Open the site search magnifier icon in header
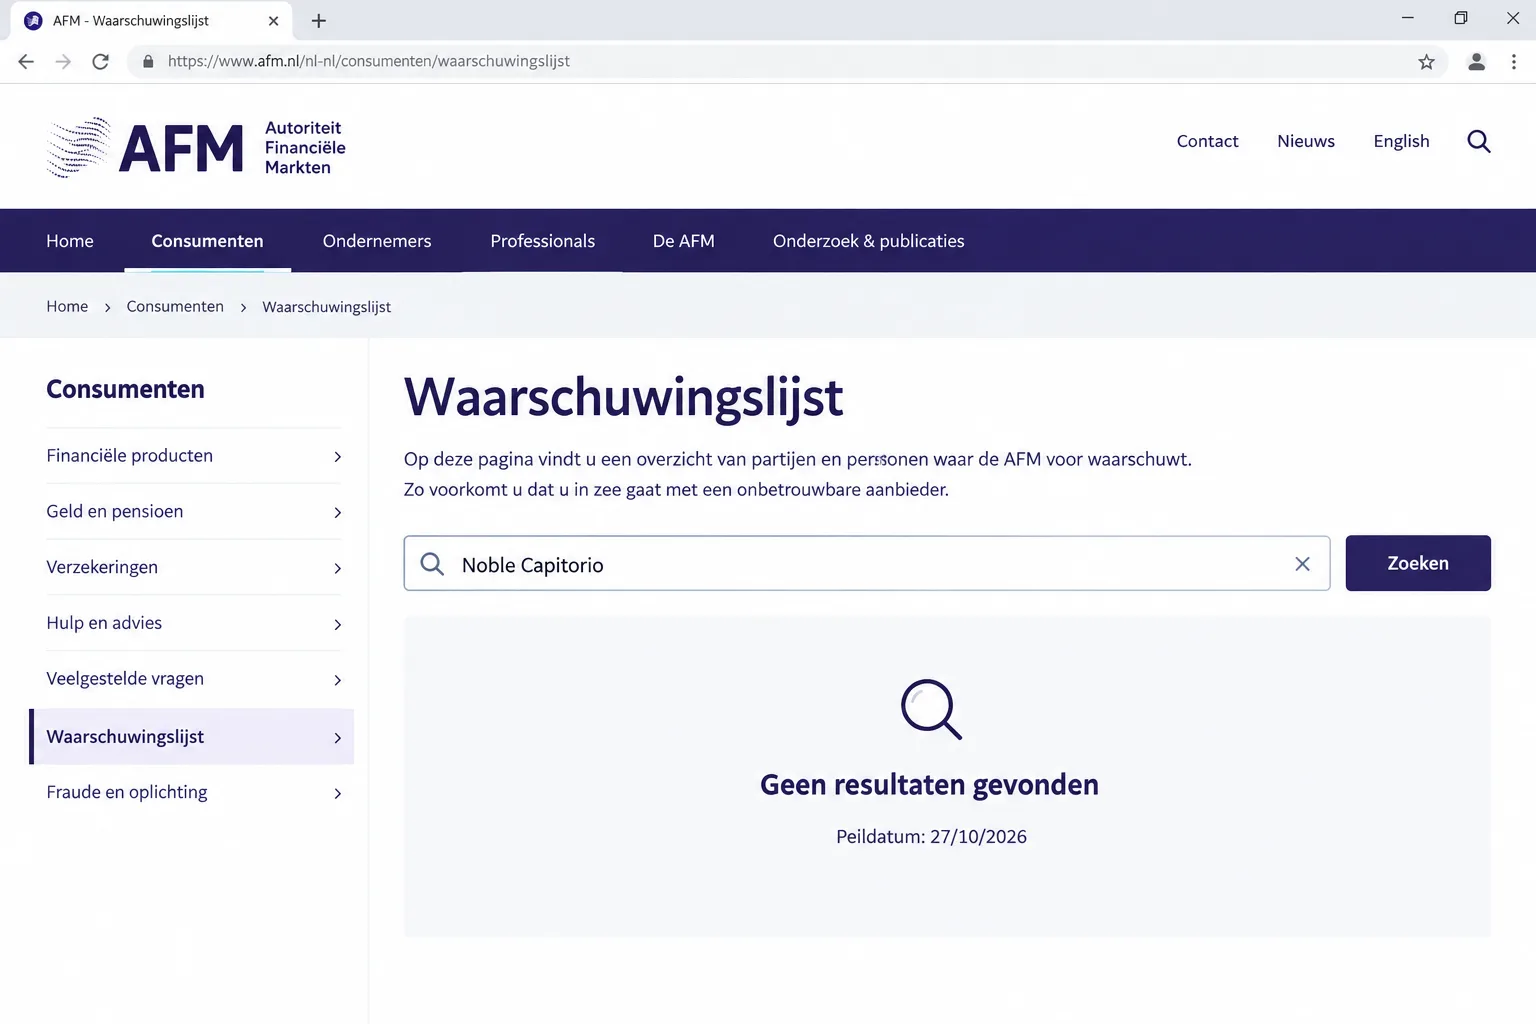Screen dimensions: 1536x1024 coord(1479,142)
